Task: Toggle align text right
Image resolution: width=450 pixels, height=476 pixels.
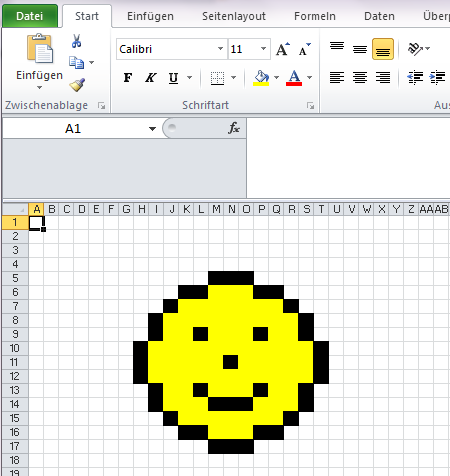Action: click(x=383, y=78)
